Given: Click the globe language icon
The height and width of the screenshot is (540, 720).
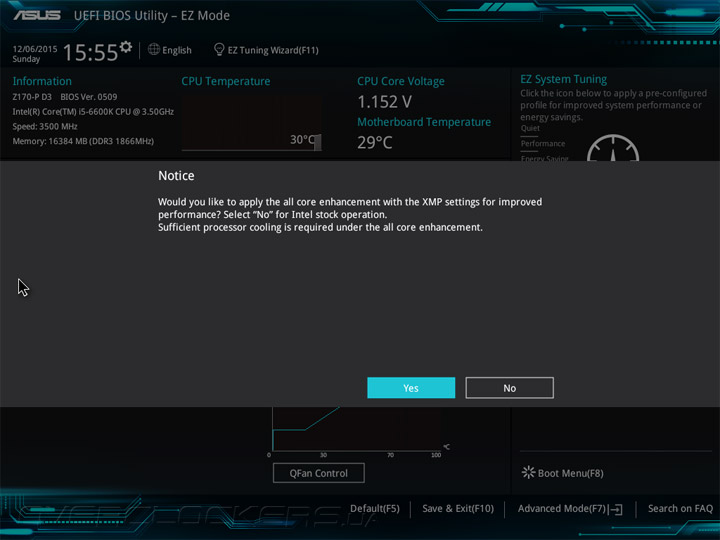Looking at the screenshot, I should (154, 49).
